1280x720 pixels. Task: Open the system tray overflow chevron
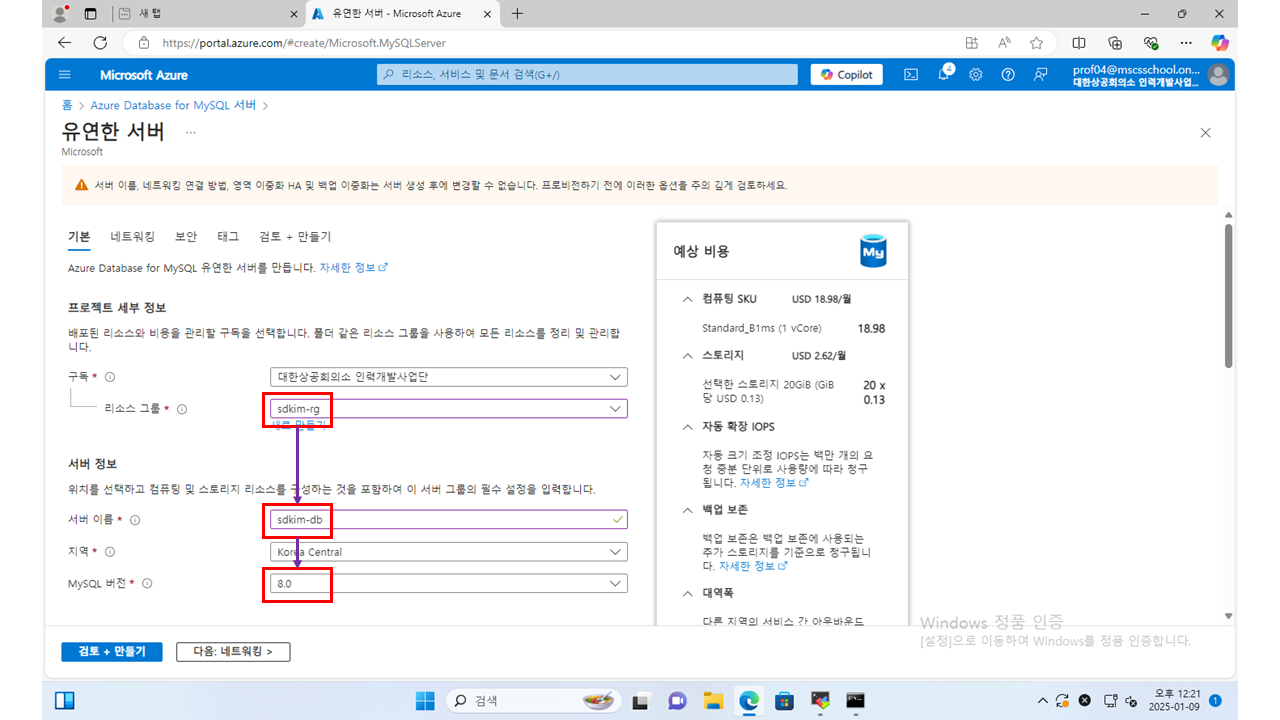1042,700
